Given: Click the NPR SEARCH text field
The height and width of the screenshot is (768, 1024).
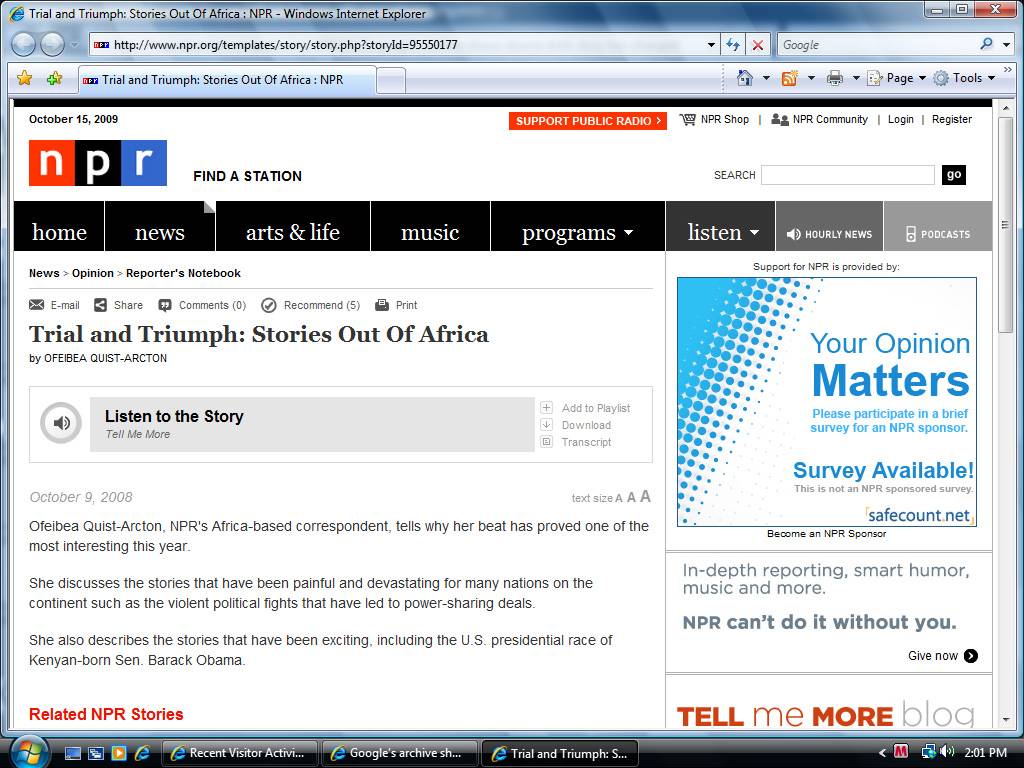Looking at the screenshot, I should click(x=848, y=175).
